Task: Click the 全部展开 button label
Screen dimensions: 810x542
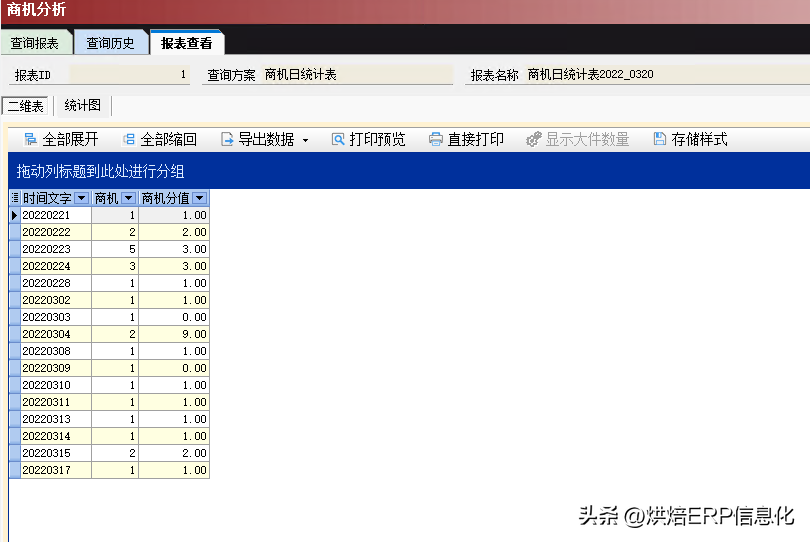Action: pyautogui.click(x=70, y=139)
